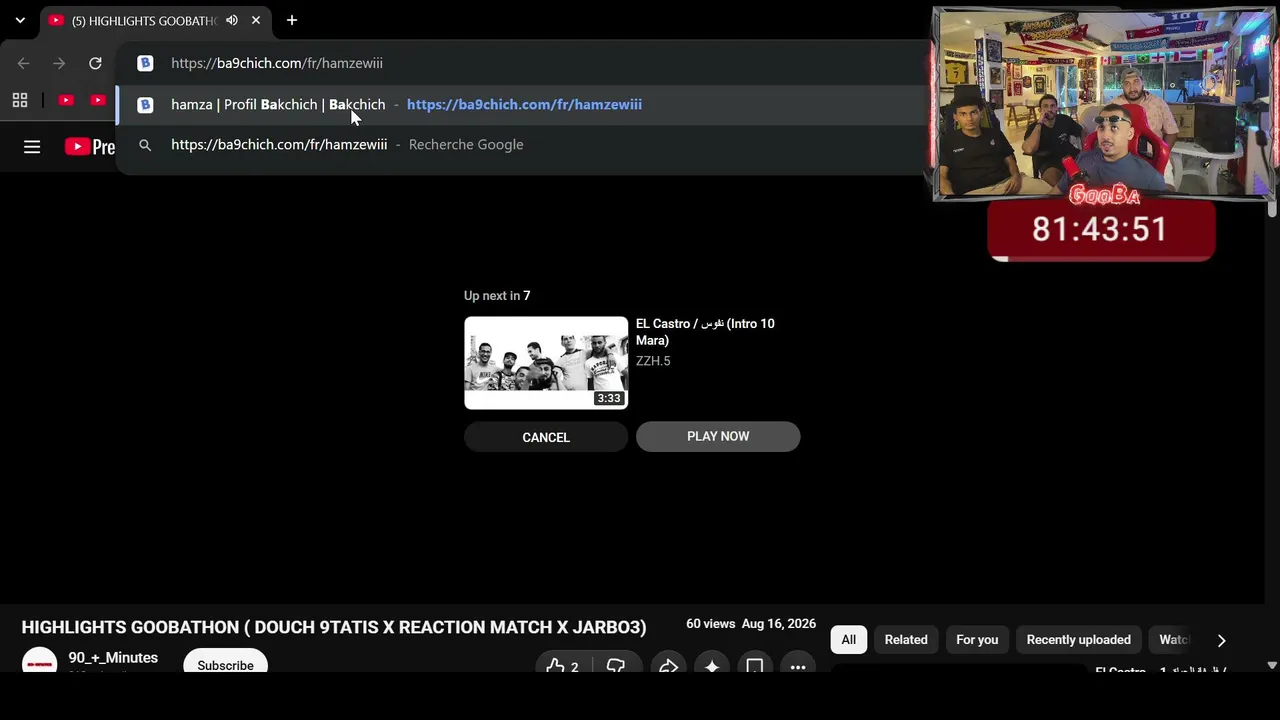Open the right YouTube bookmark icon

pos(98,100)
